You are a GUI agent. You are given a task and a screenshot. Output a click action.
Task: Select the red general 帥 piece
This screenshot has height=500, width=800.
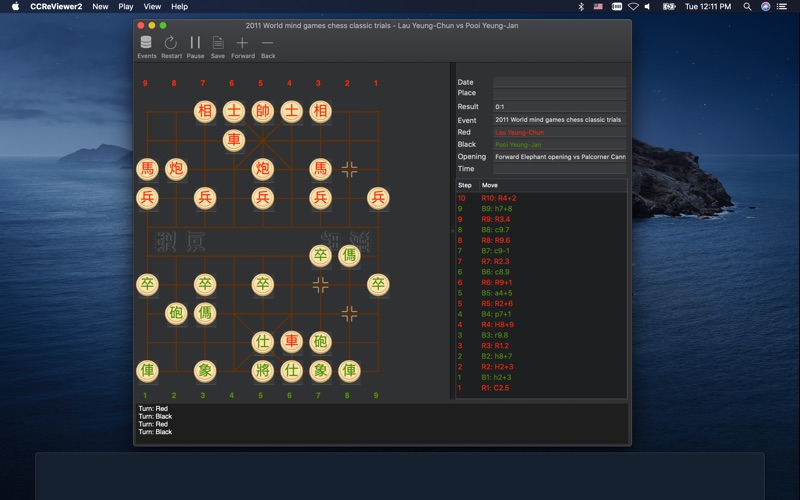pyautogui.click(x=262, y=111)
